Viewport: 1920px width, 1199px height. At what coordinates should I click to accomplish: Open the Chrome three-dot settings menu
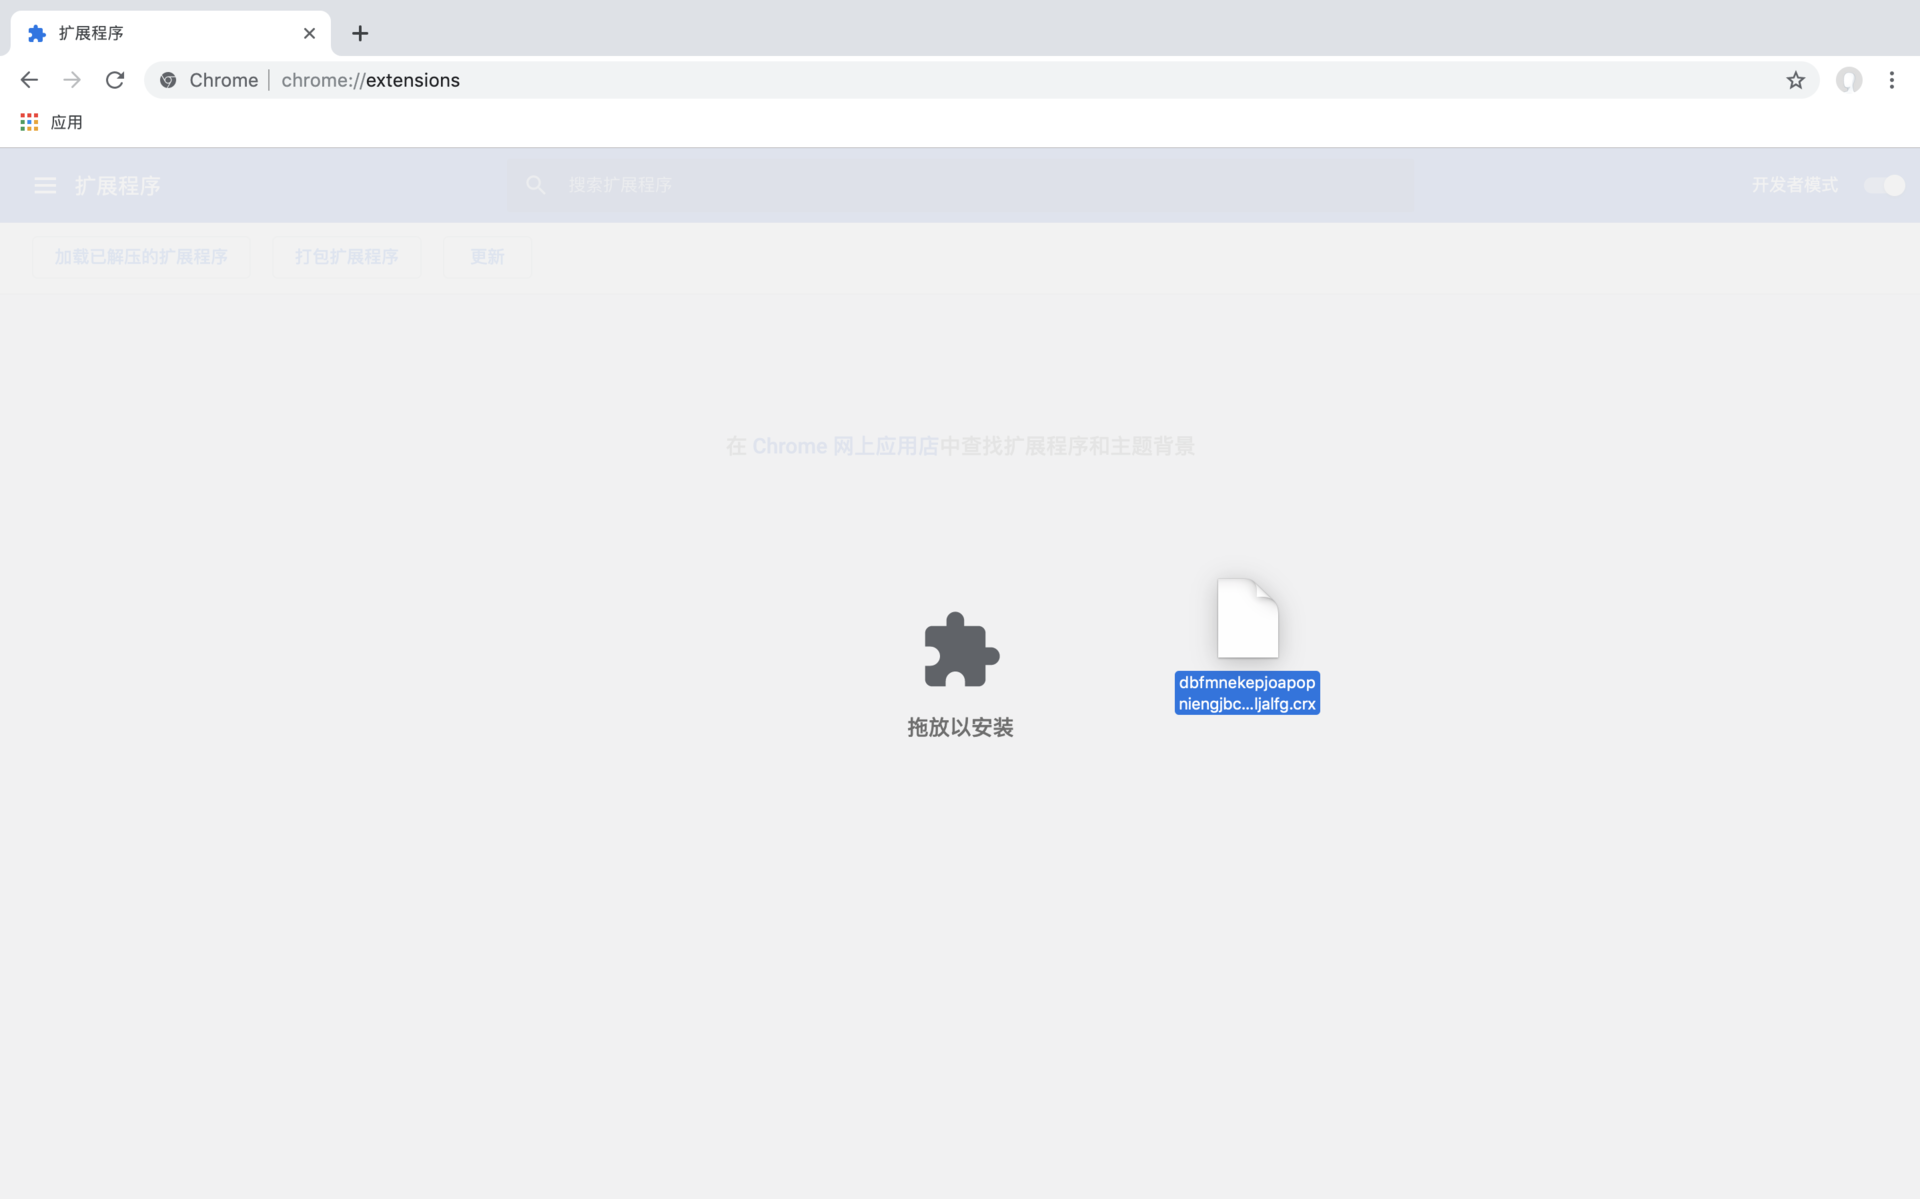tap(1892, 80)
